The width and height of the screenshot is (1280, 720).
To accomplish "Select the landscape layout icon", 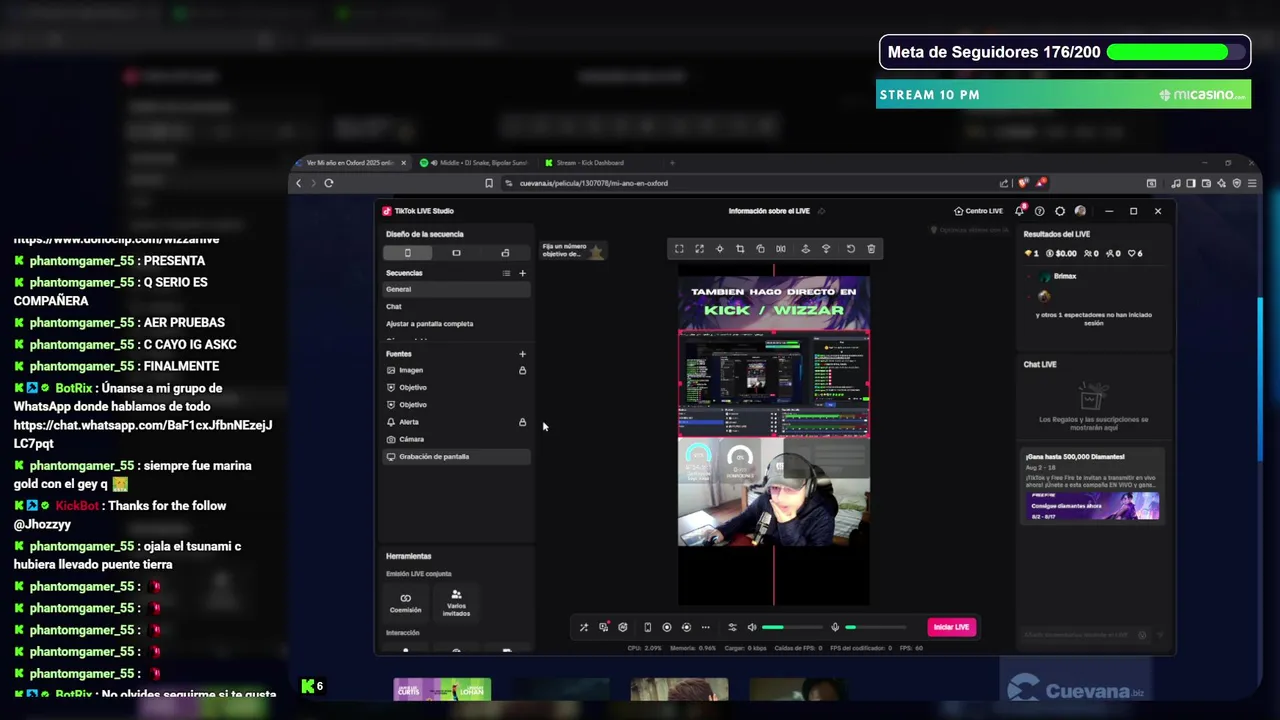I will pyautogui.click(x=456, y=253).
